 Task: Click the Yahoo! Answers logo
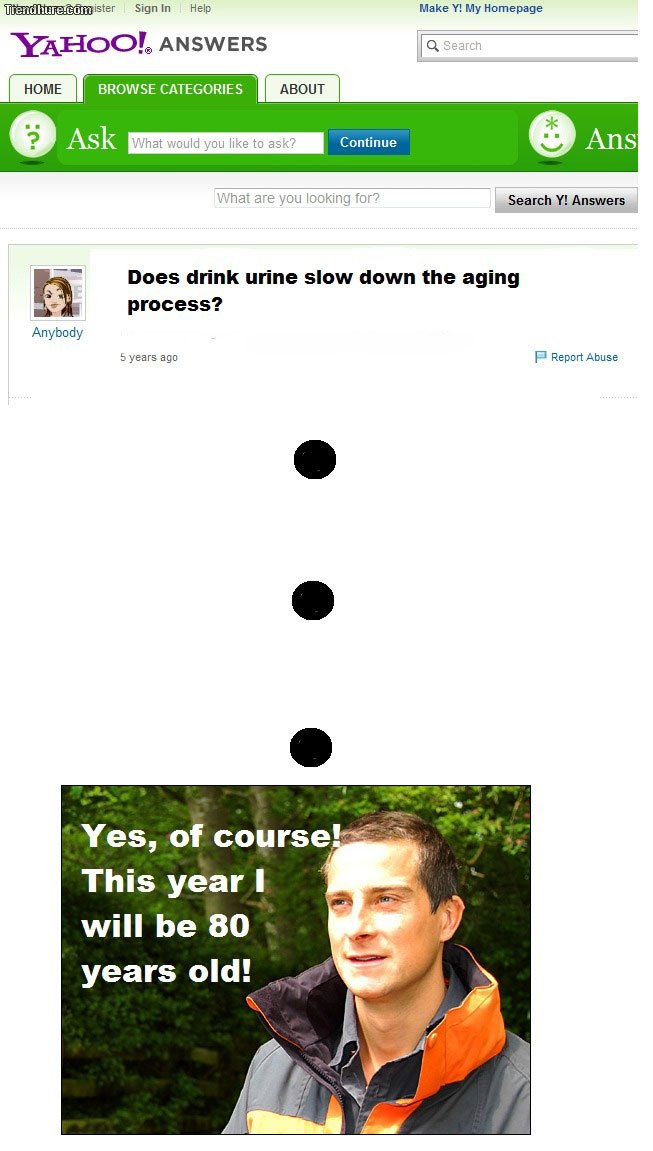(x=139, y=44)
